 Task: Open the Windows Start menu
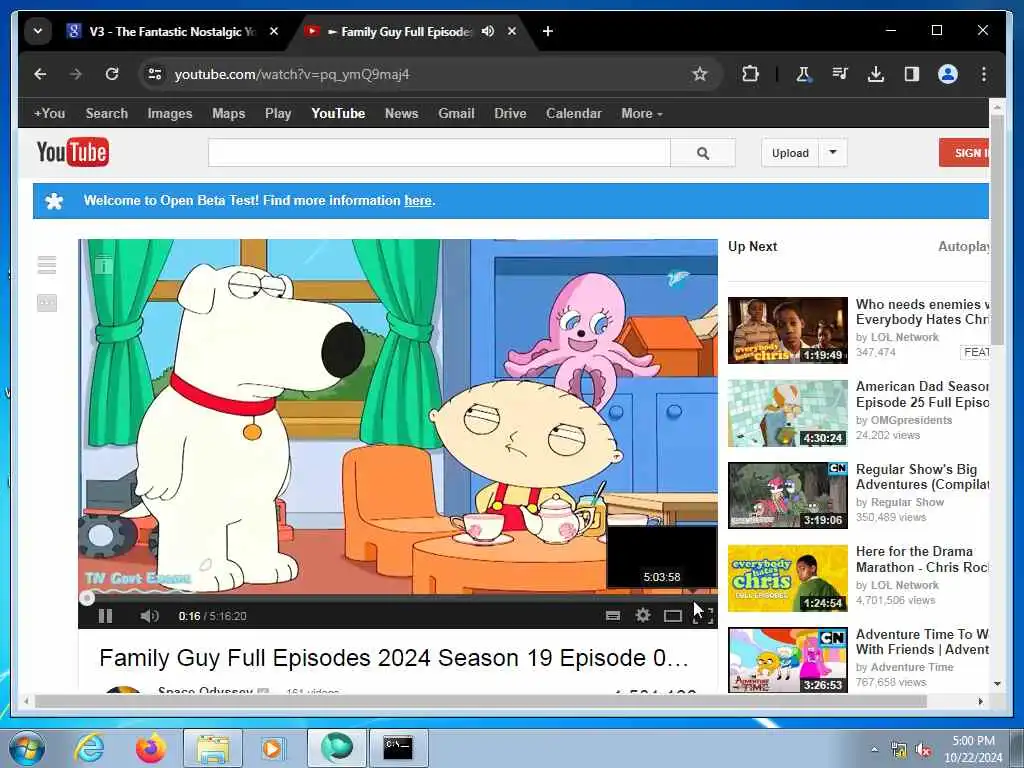(26, 748)
